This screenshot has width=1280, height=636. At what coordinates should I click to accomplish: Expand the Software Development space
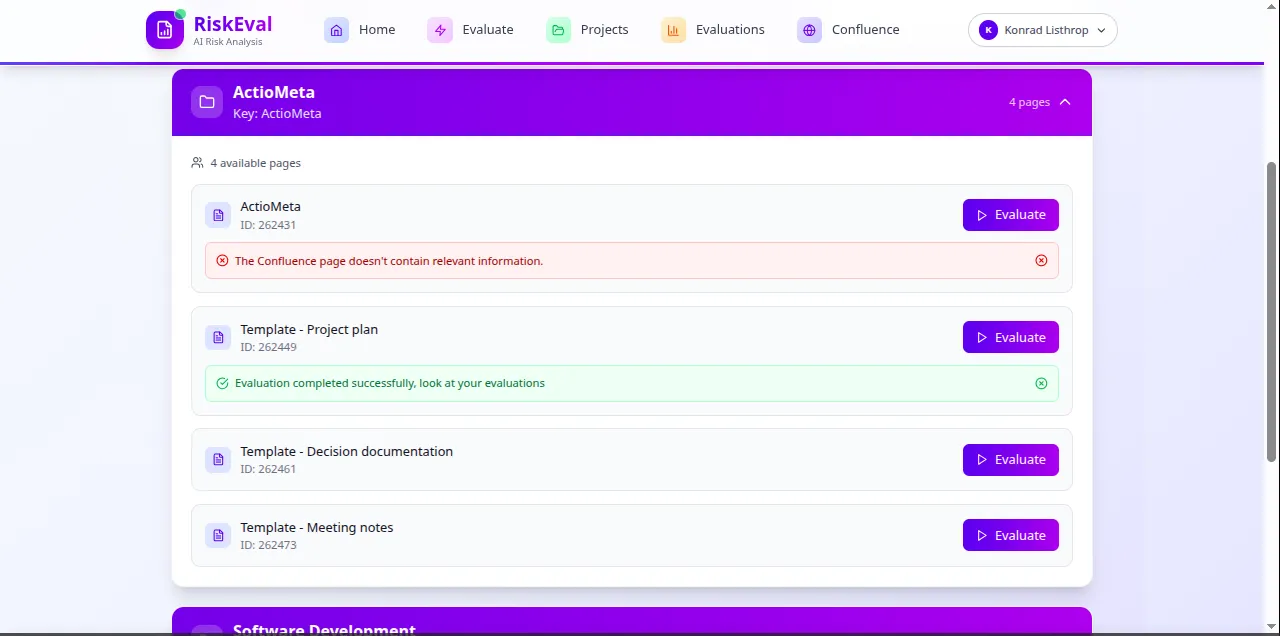click(631, 624)
